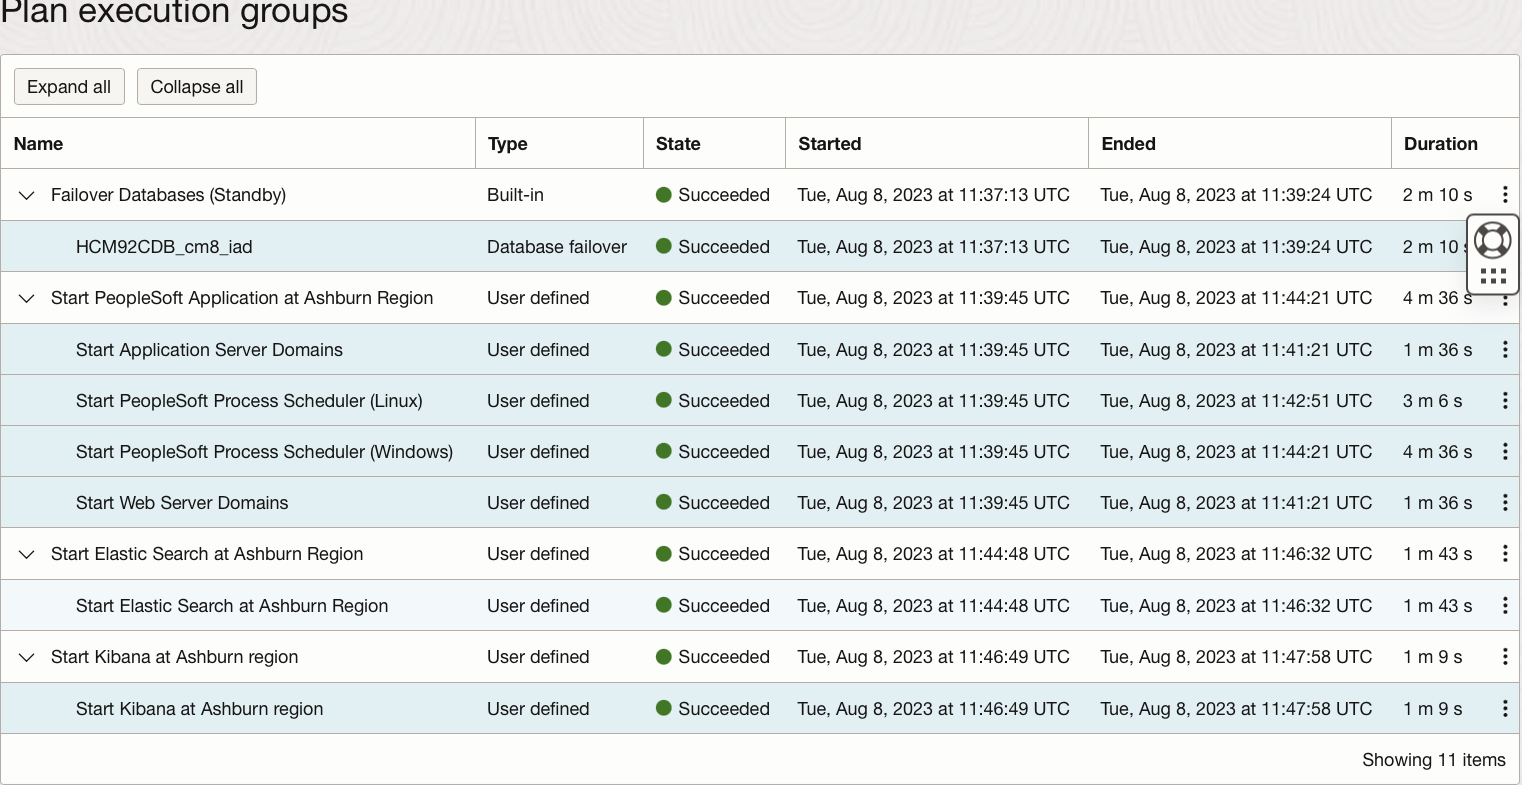The width and height of the screenshot is (1522, 785).
Task: Collapse the Start Elastic Search group
Action: point(26,554)
